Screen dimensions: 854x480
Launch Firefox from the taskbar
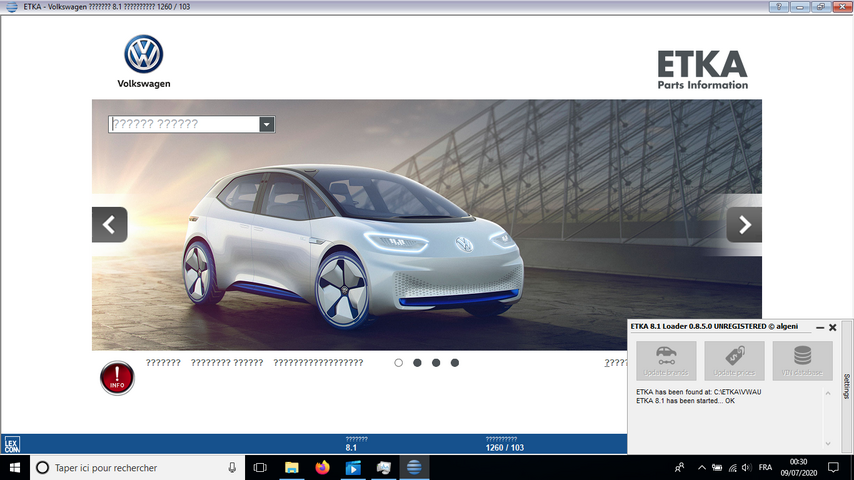[322, 467]
